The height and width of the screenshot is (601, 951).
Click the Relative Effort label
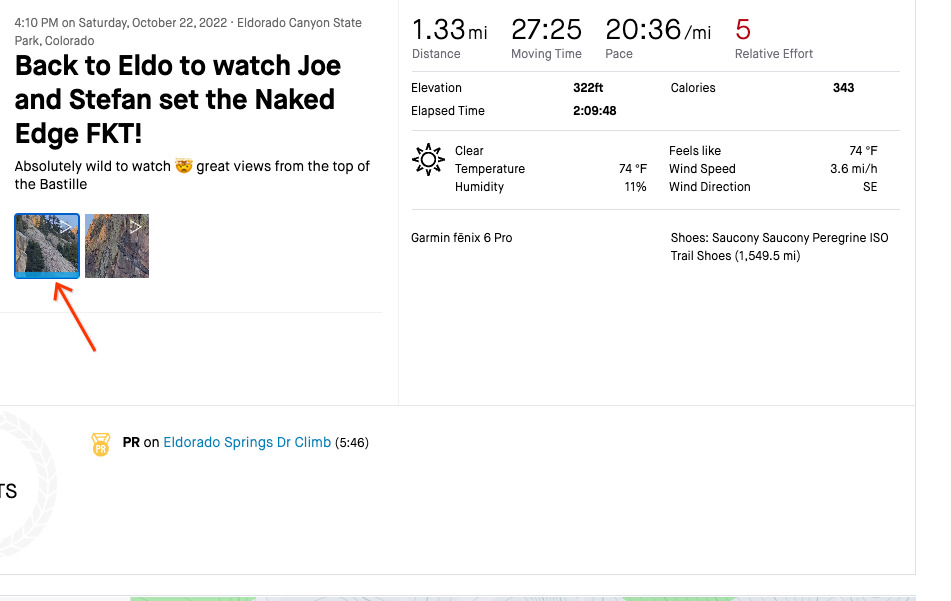(774, 54)
